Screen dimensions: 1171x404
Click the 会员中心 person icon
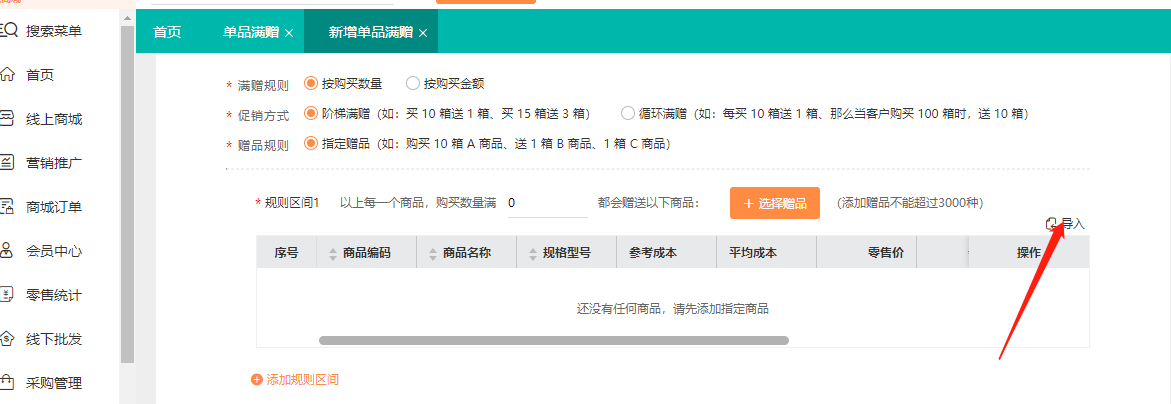click(x=7, y=251)
